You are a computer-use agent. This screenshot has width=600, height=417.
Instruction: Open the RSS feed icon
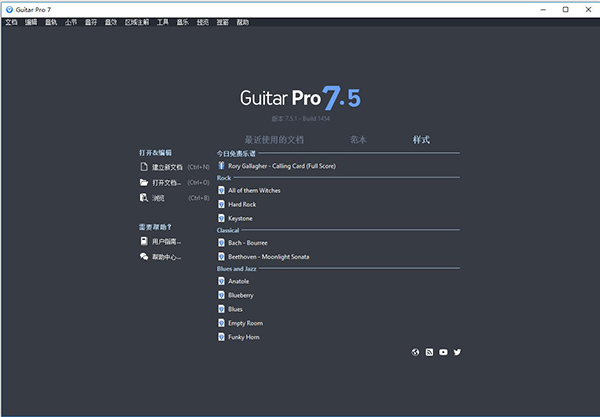pyautogui.click(x=429, y=352)
